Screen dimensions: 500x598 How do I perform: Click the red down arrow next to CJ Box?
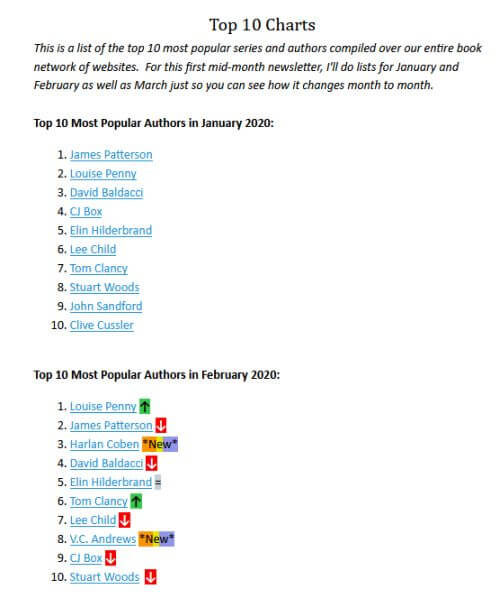pos(111,558)
